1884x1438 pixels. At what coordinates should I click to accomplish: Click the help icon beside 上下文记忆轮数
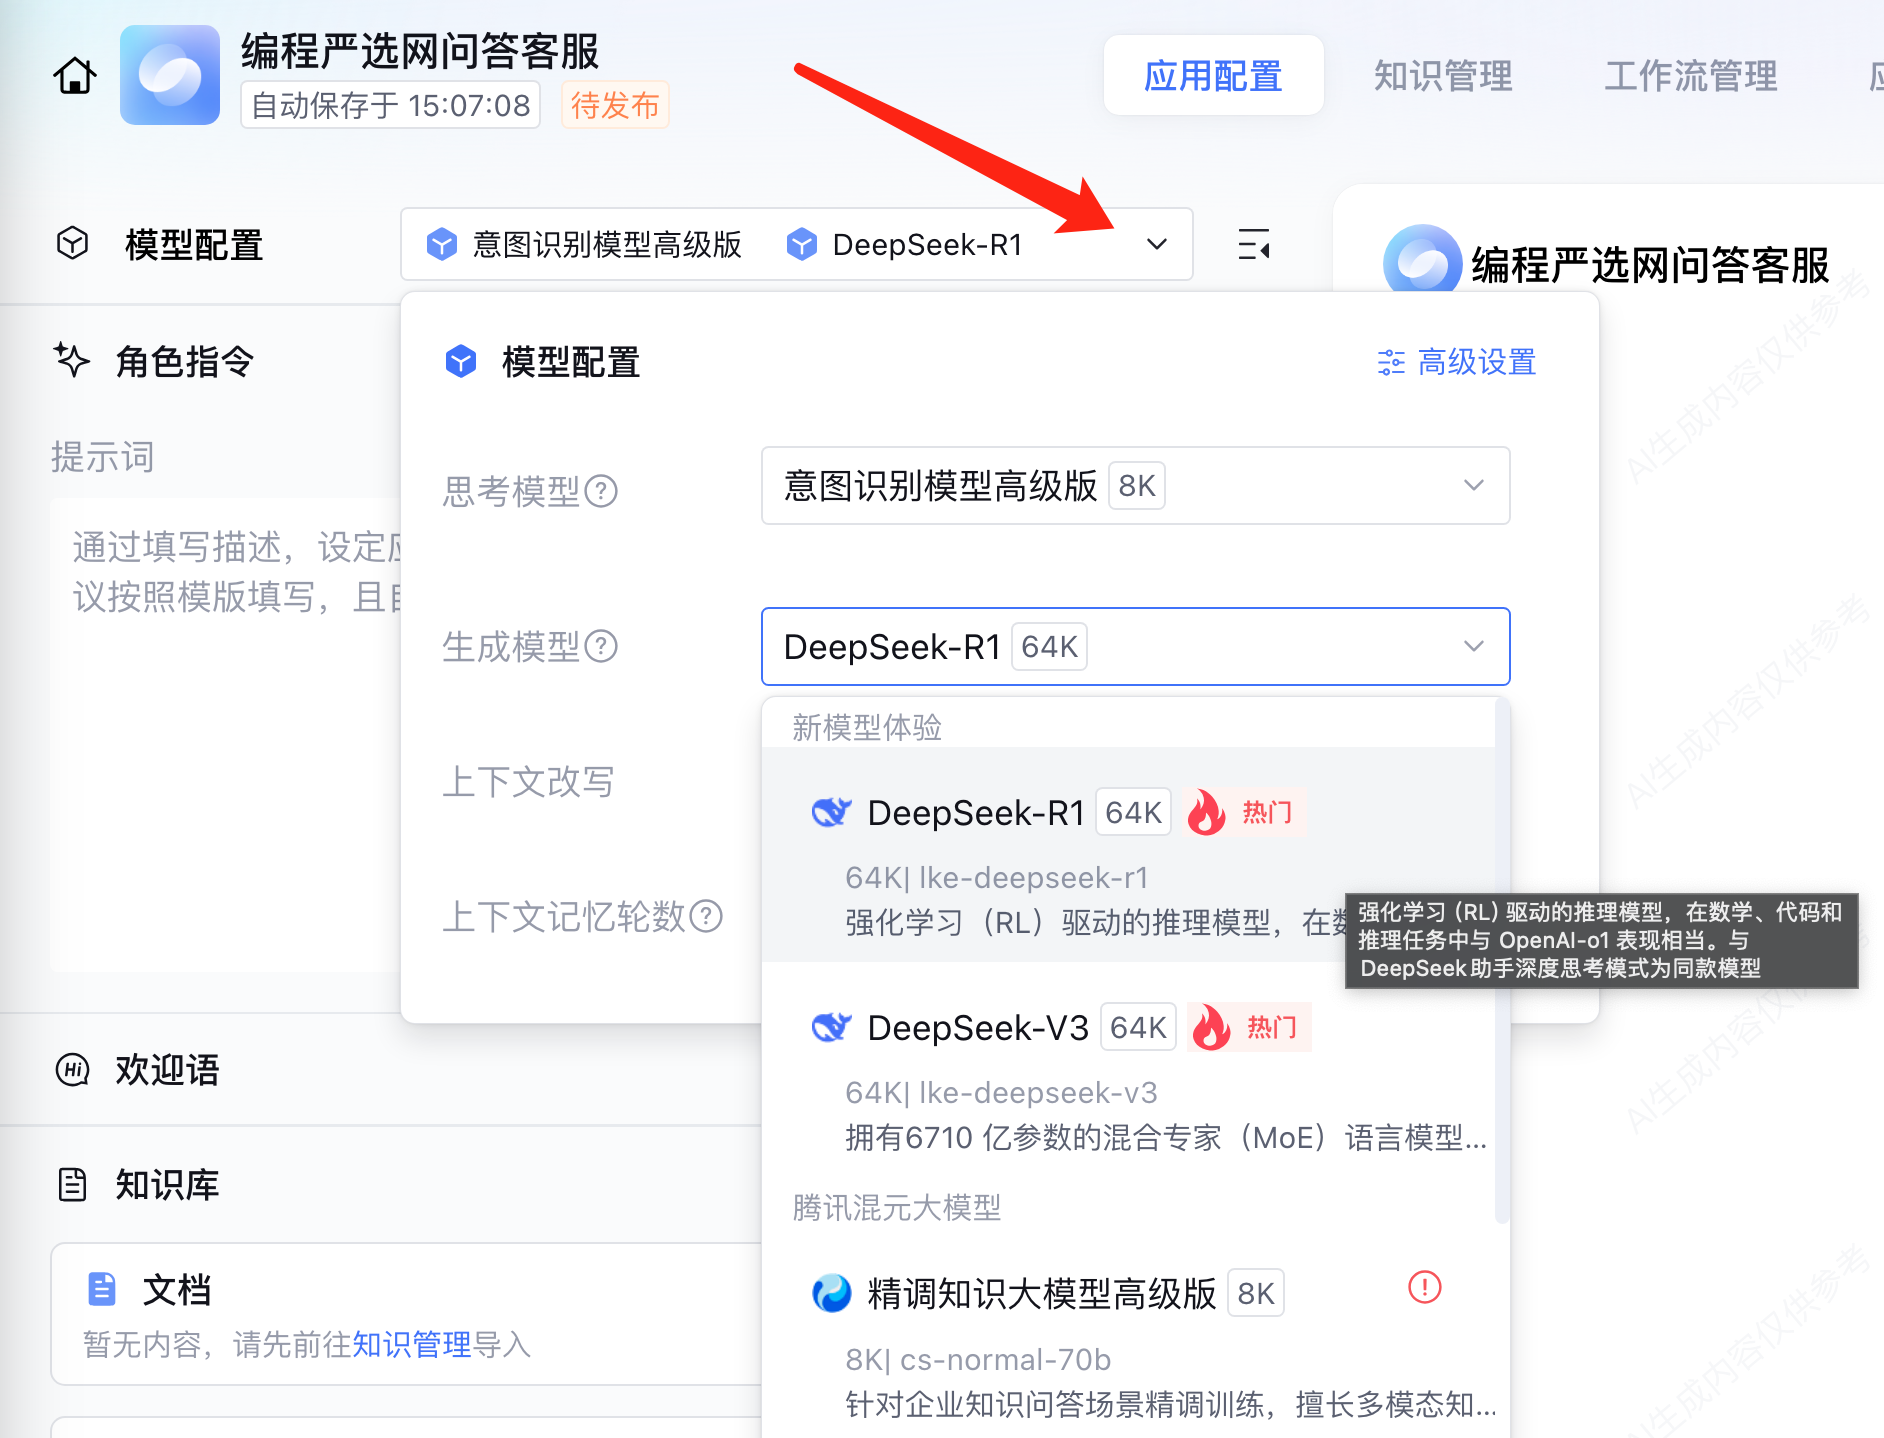coord(706,916)
